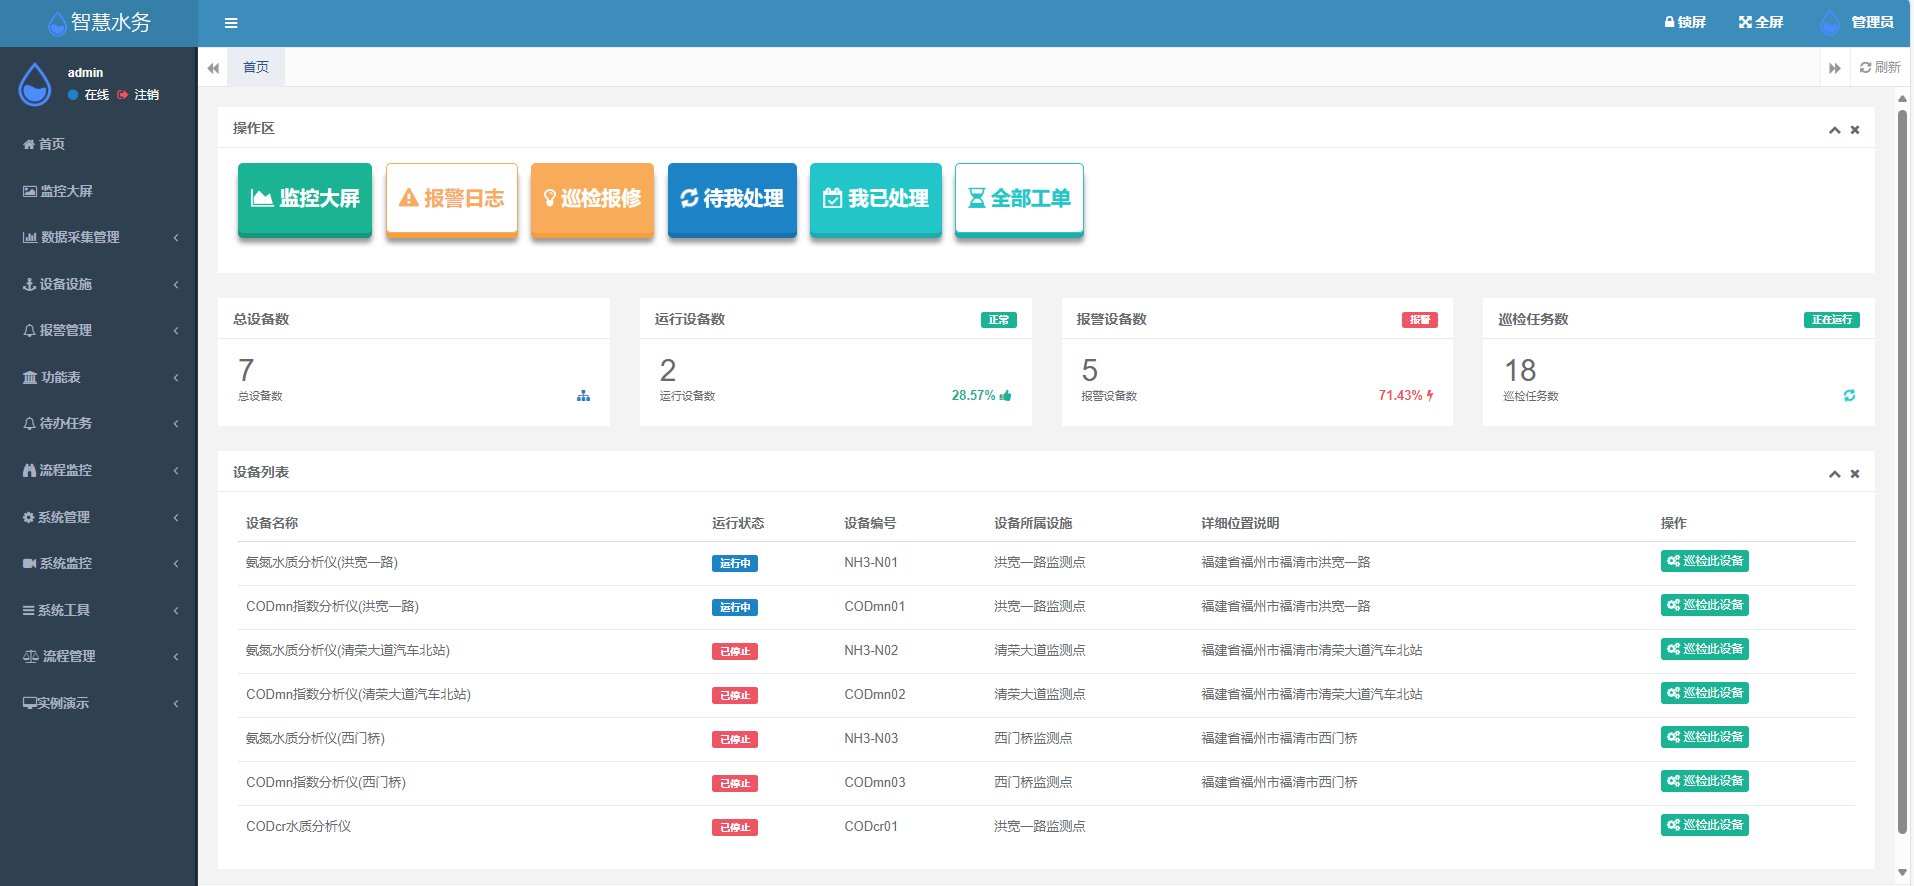The height and width of the screenshot is (886, 1914).
Task: Click the 巡检报修 orange button
Action: (x=592, y=199)
